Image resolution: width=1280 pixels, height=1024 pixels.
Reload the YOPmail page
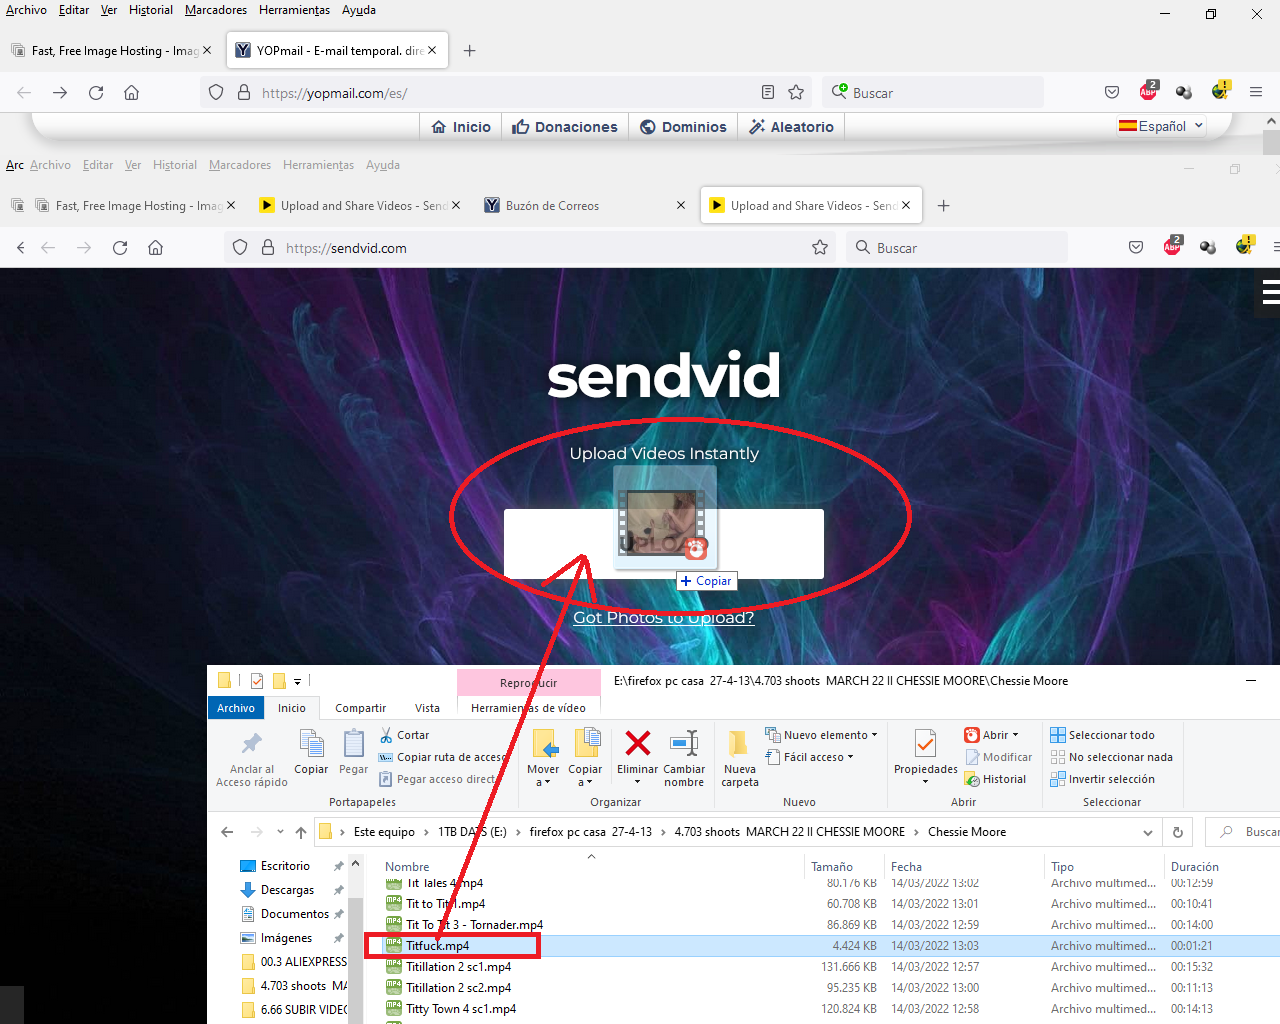[x=96, y=92]
